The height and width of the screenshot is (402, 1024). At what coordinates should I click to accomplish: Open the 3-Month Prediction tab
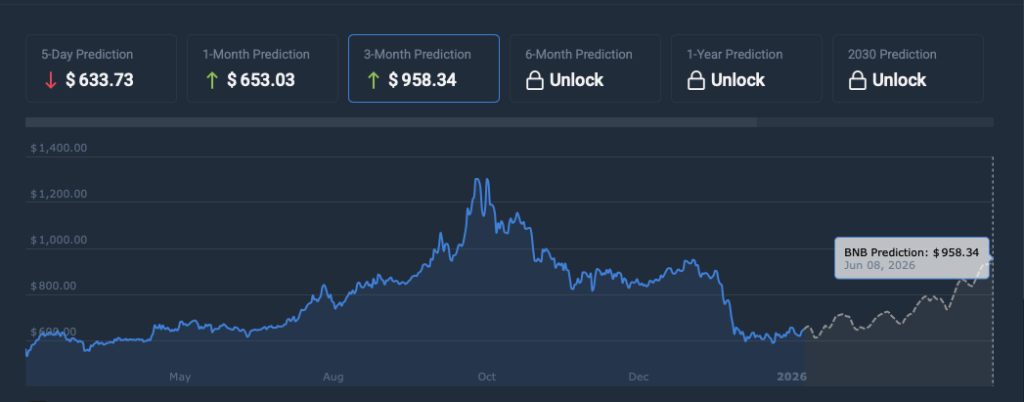click(x=423, y=68)
